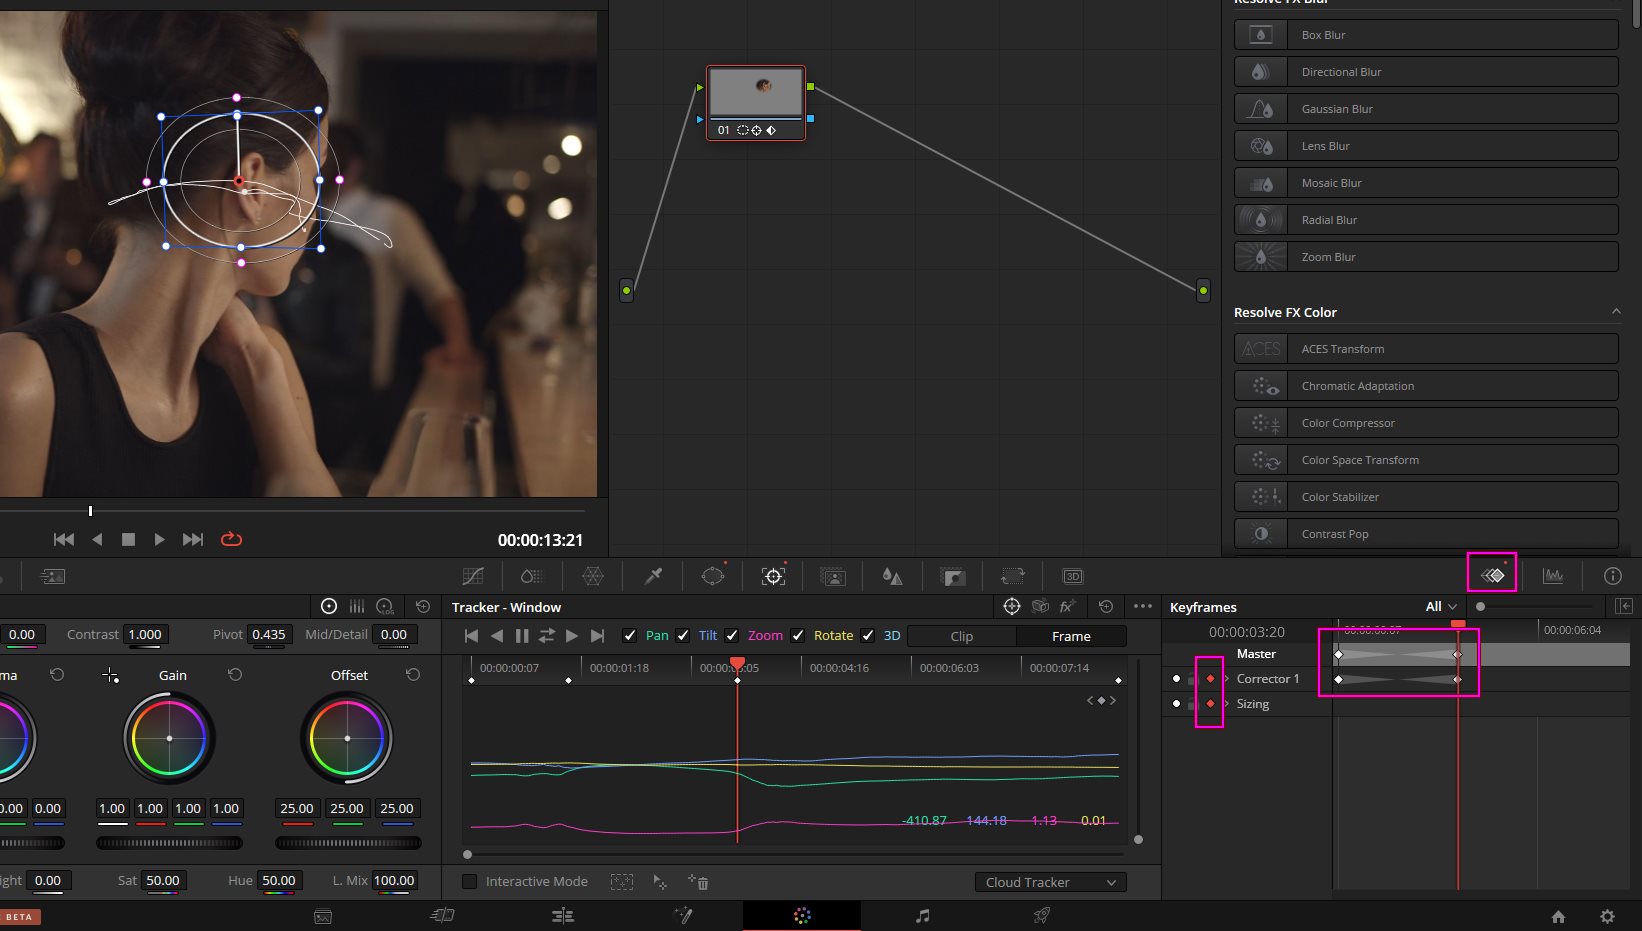Switch tracker to Frame mode

tap(1071, 636)
